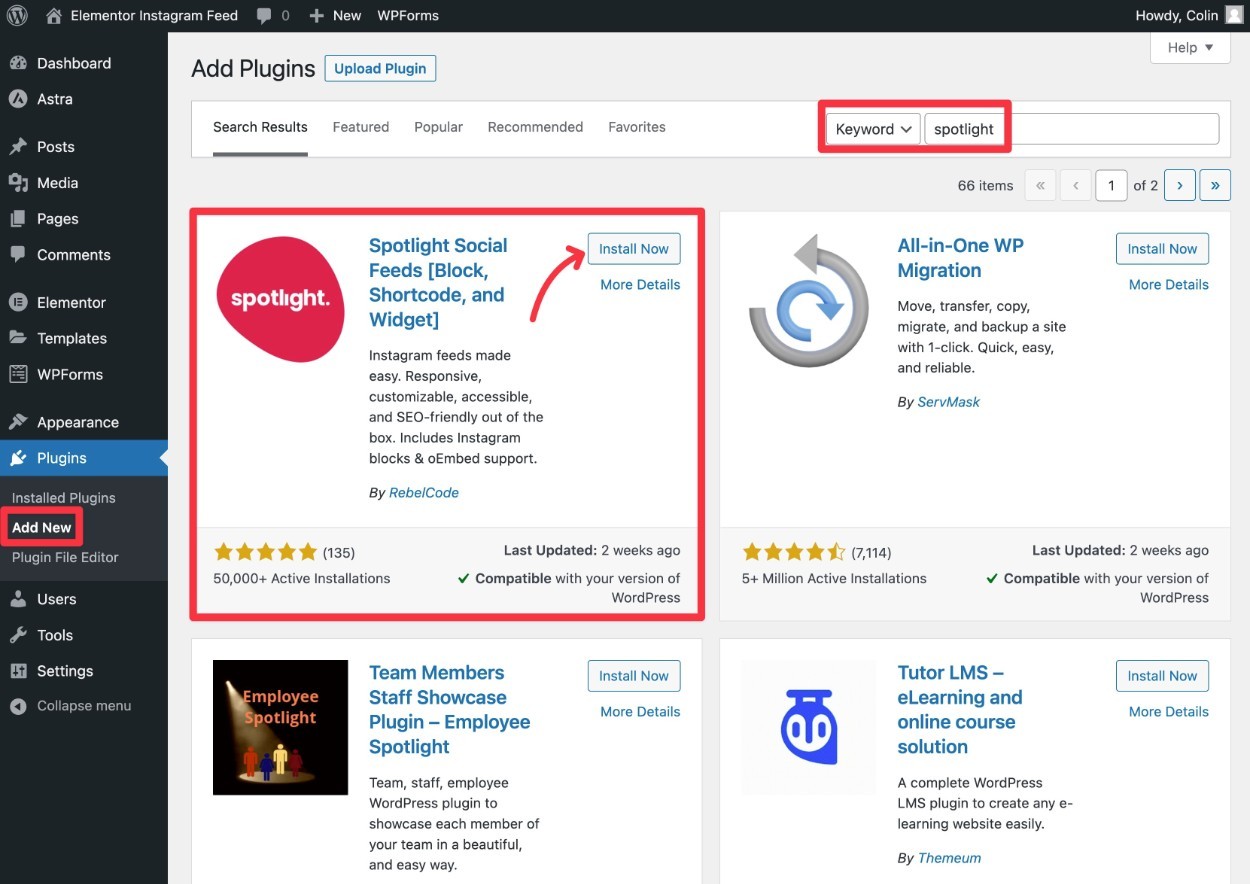Switch to the Recommended tab
The height and width of the screenshot is (884, 1250).
pyautogui.click(x=535, y=127)
